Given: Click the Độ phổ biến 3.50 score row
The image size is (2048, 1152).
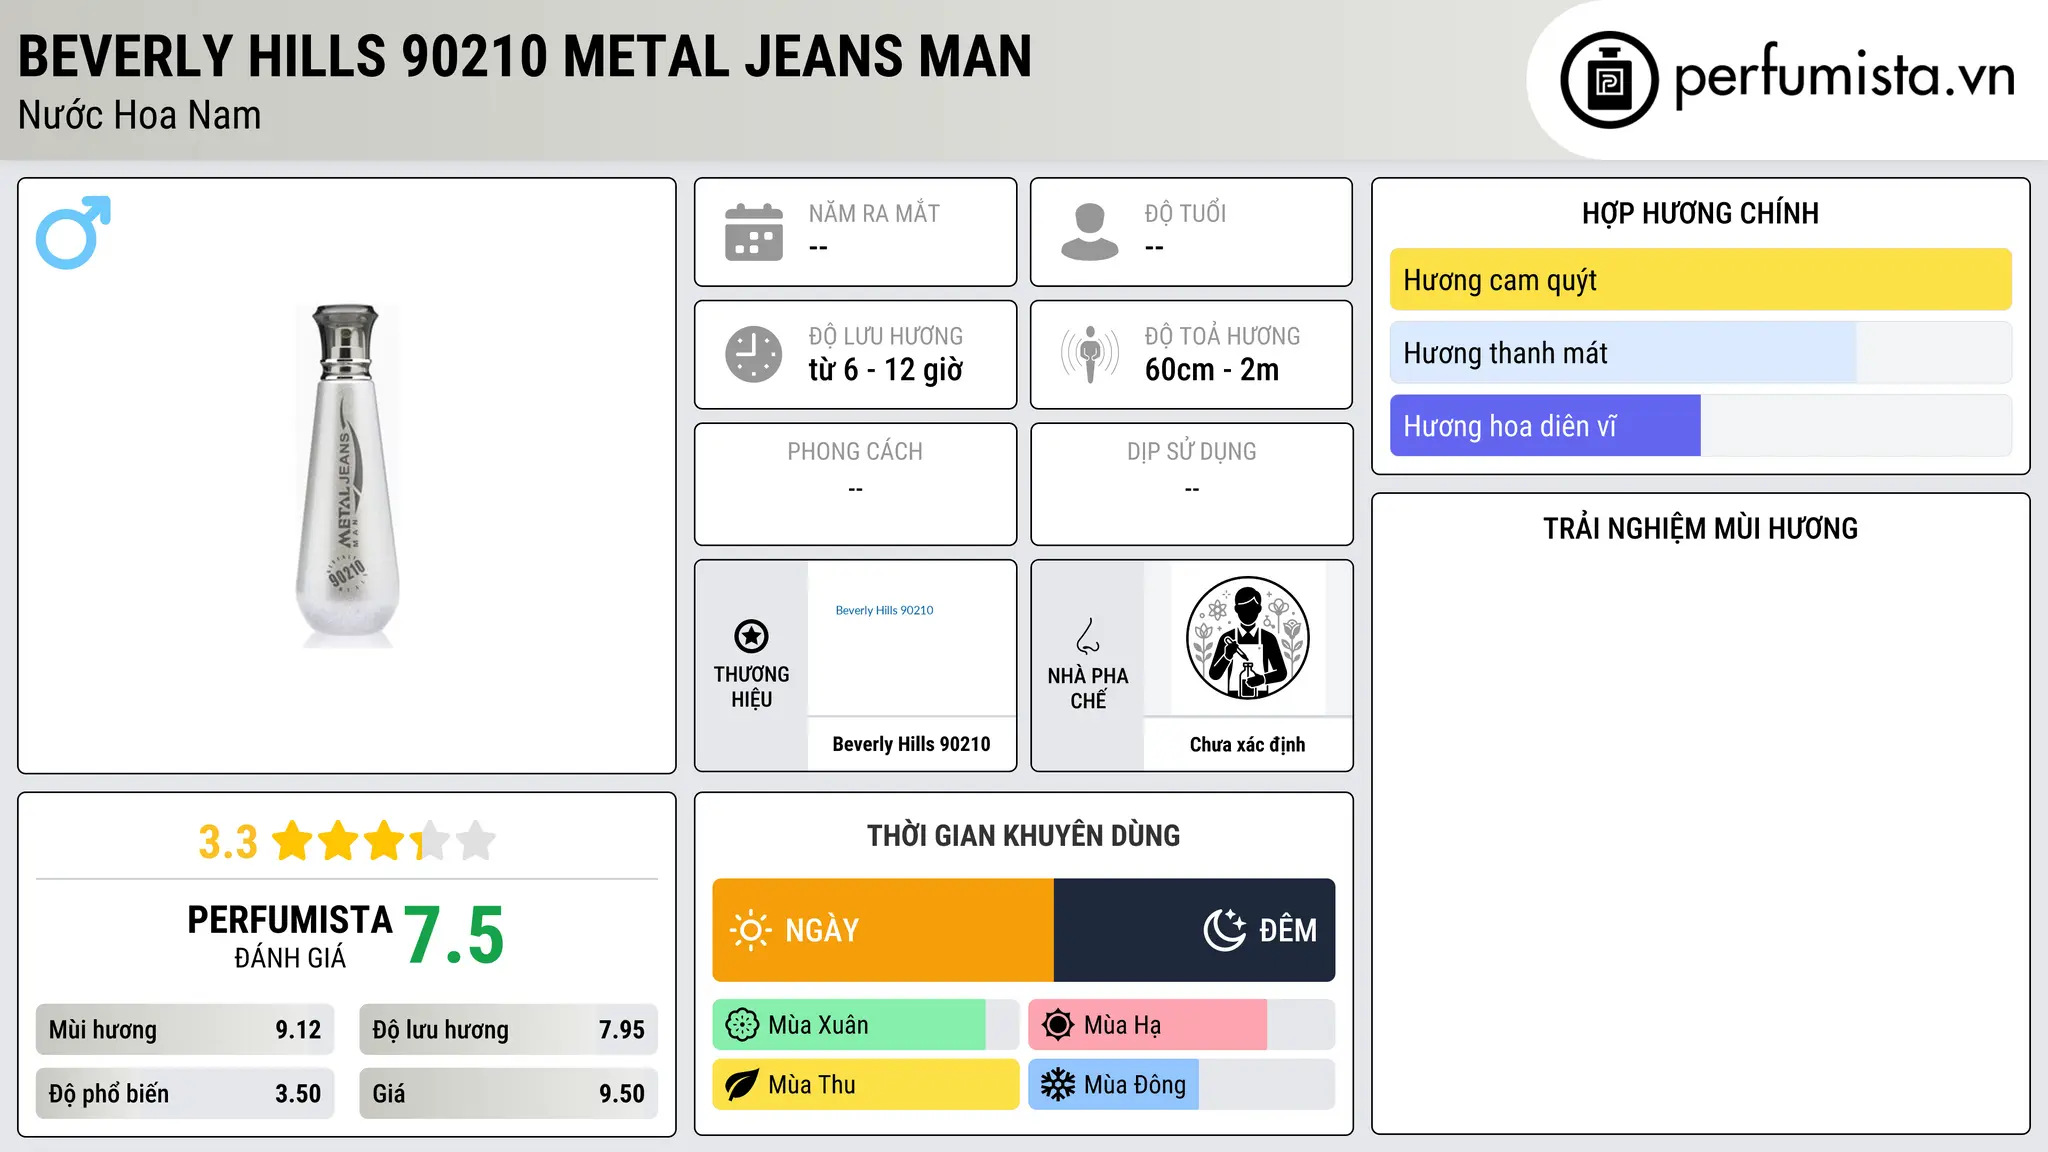Looking at the screenshot, I should click(x=185, y=1094).
